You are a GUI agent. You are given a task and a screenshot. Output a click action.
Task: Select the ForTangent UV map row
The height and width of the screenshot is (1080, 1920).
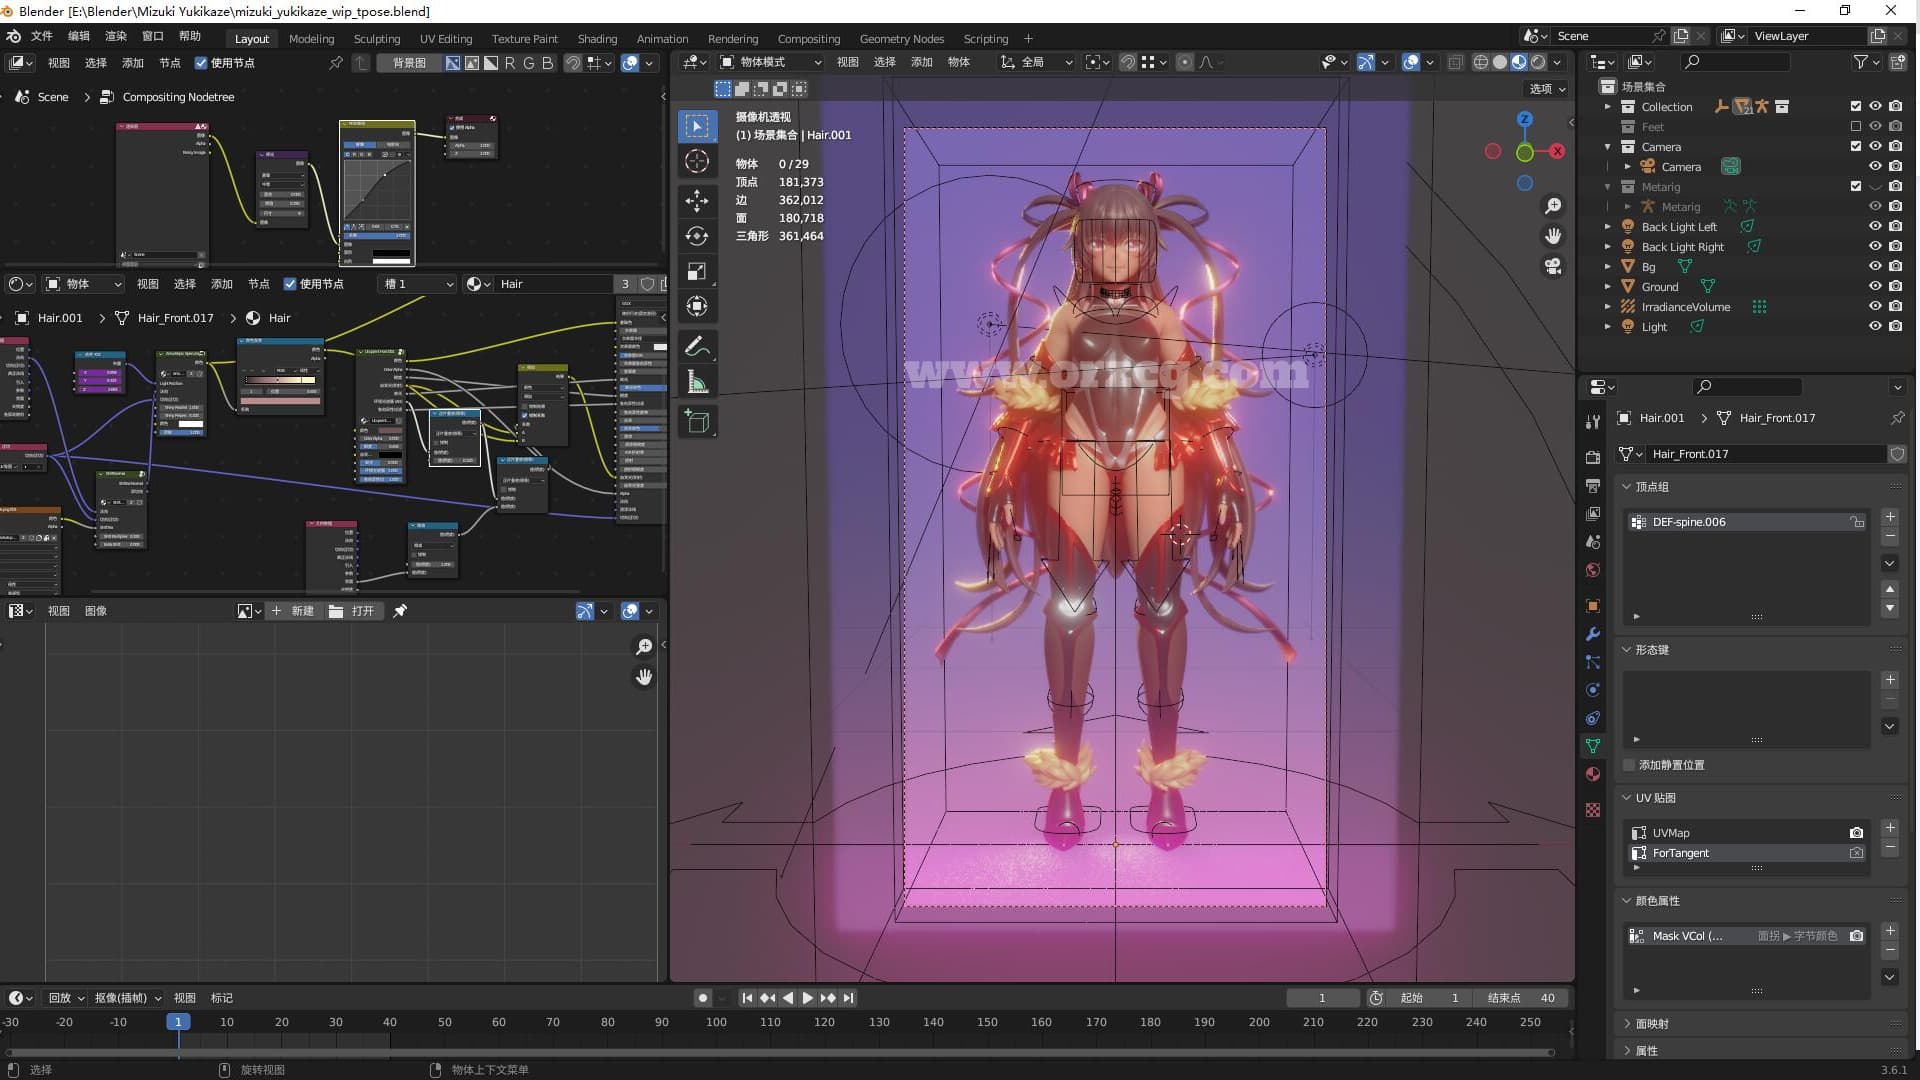[1745, 853]
